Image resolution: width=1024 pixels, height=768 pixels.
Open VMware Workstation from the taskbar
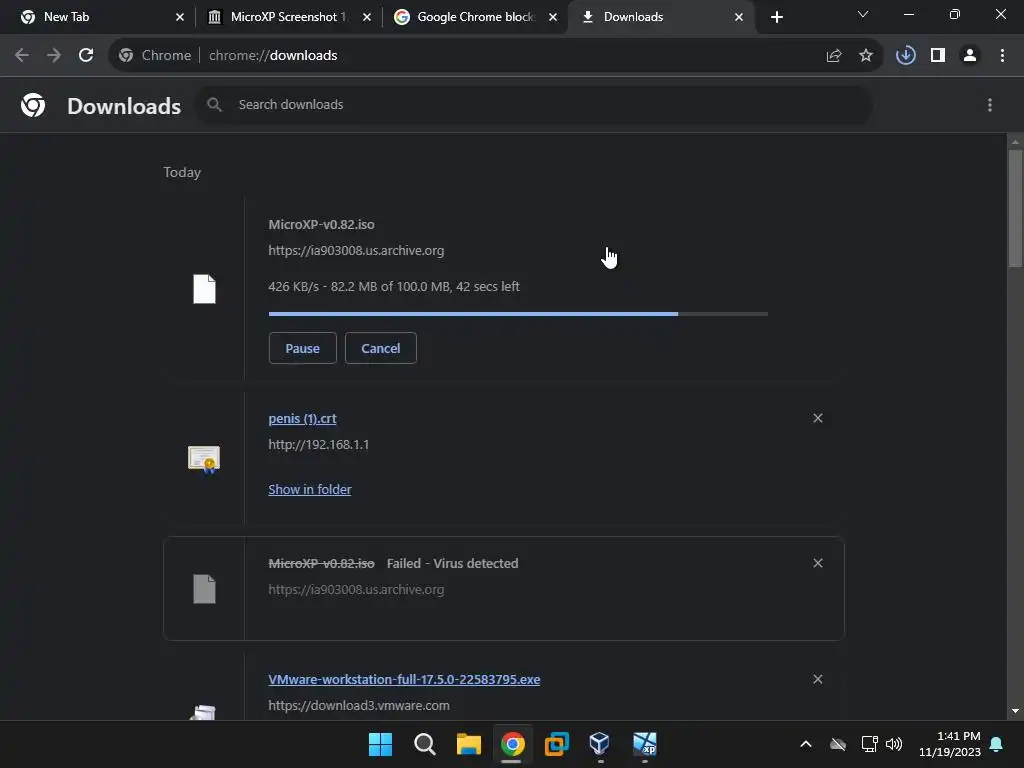[x=556, y=744]
